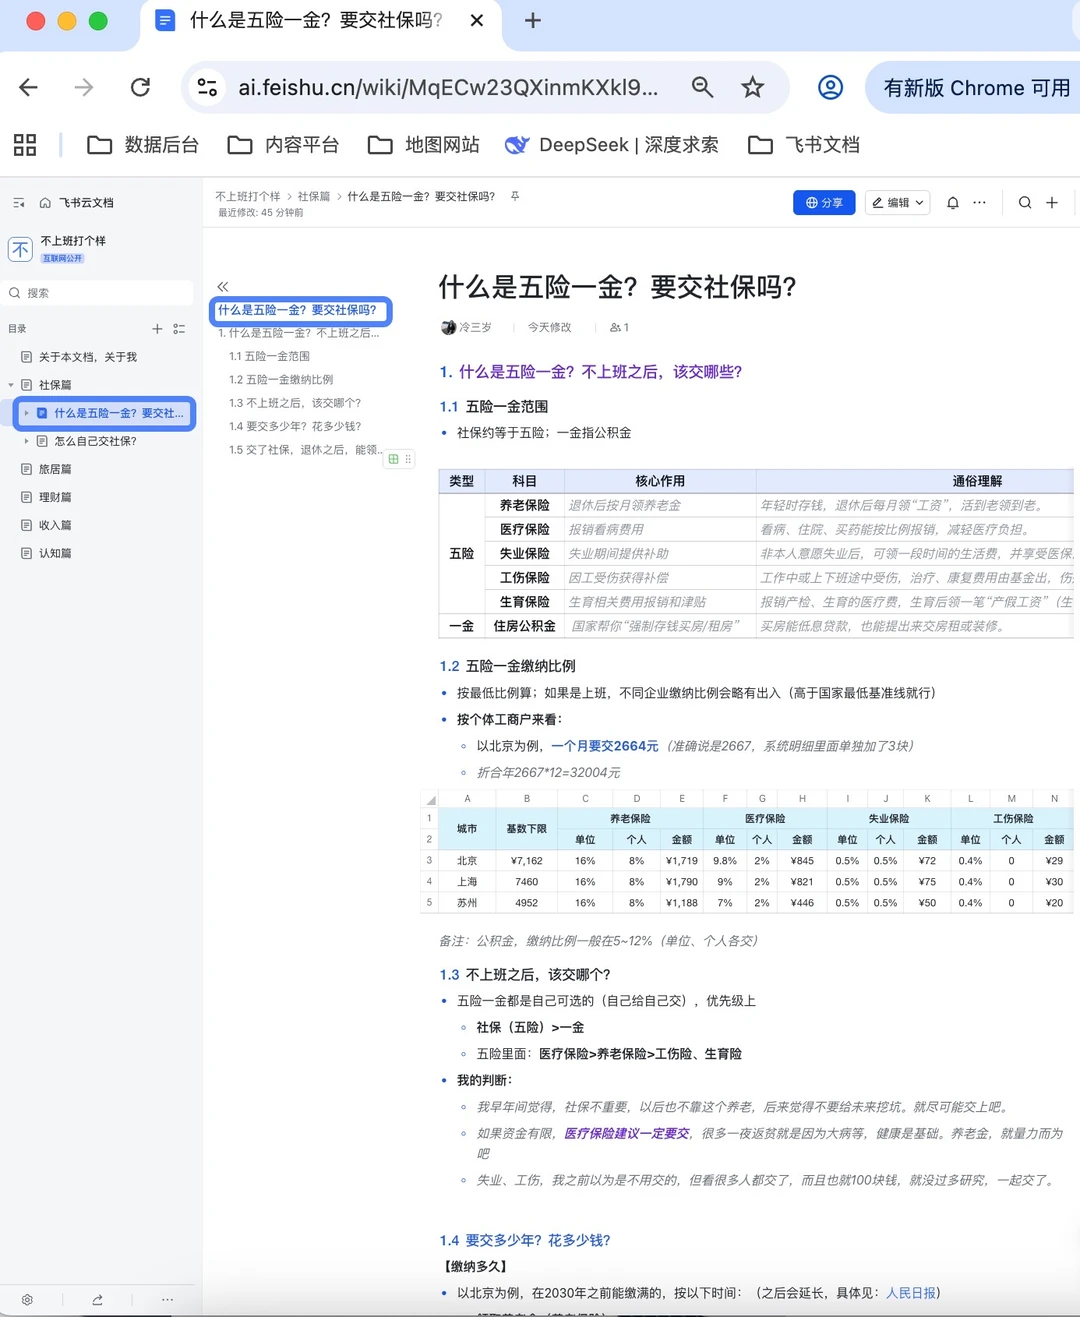Image resolution: width=1080 pixels, height=1317 pixels.
Task: Click heading 1.2 五险一金缴纳比例 in the document
Action: click(x=508, y=666)
